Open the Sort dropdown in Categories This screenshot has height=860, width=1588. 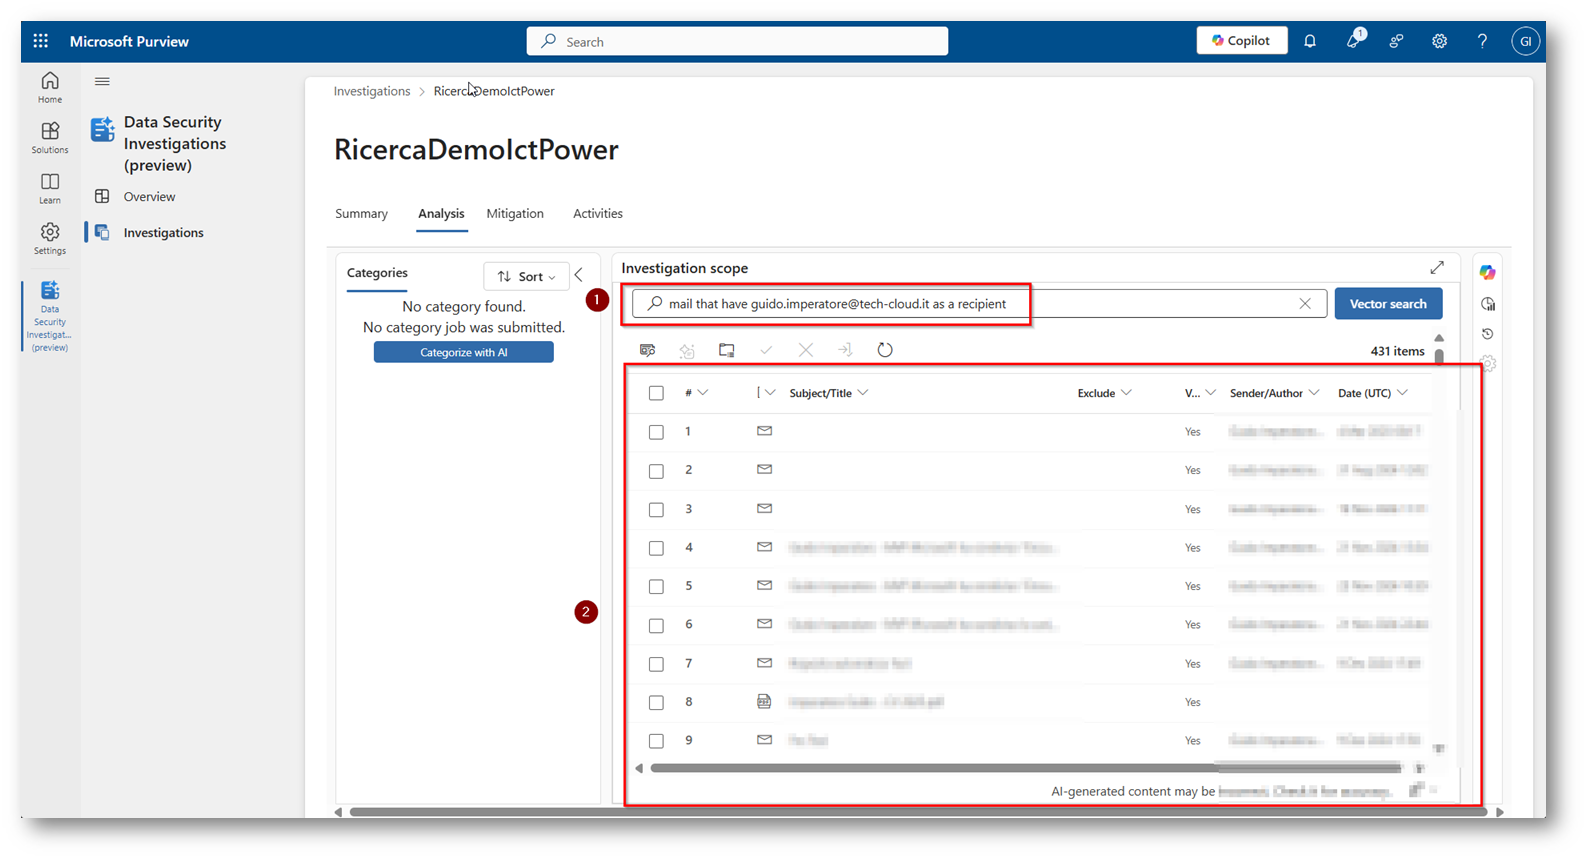[x=526, y=276]
